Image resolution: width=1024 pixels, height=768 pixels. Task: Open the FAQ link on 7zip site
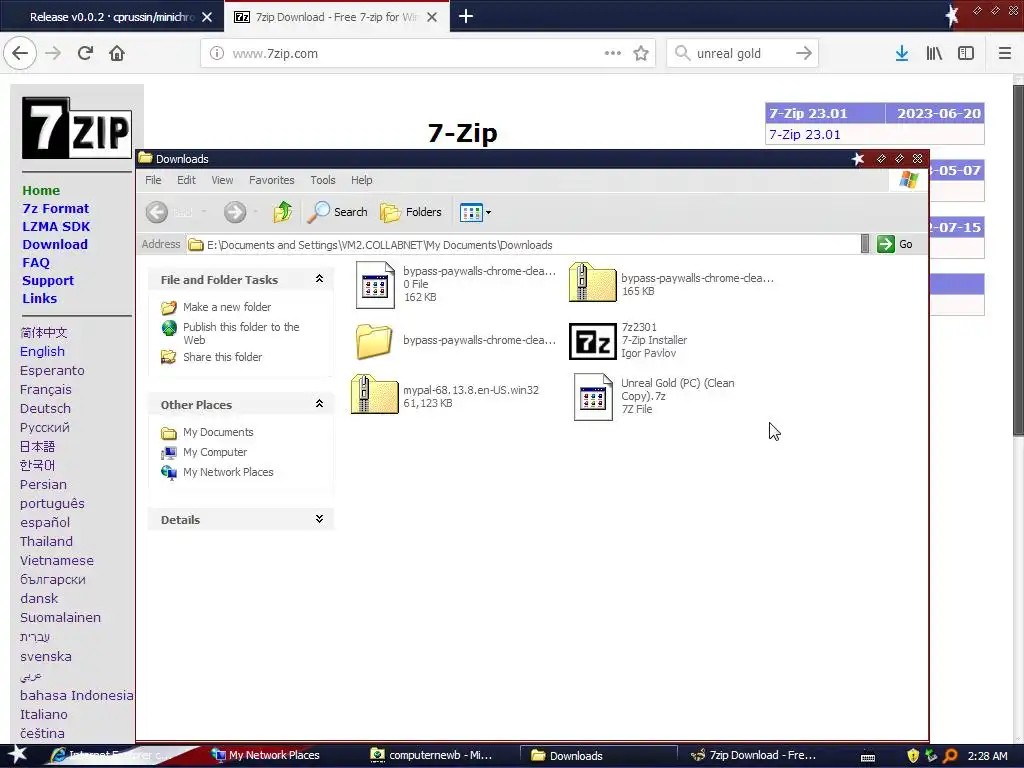click(36, 263)
